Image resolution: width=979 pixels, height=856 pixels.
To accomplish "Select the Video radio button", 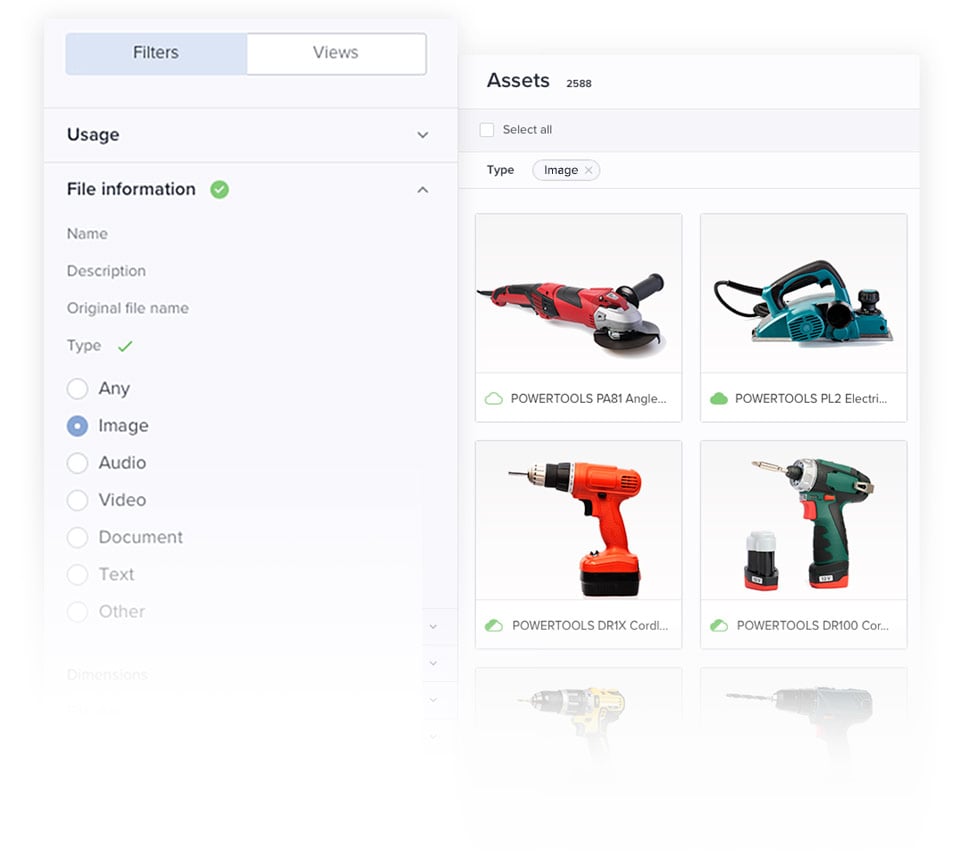I will point(77,500).
